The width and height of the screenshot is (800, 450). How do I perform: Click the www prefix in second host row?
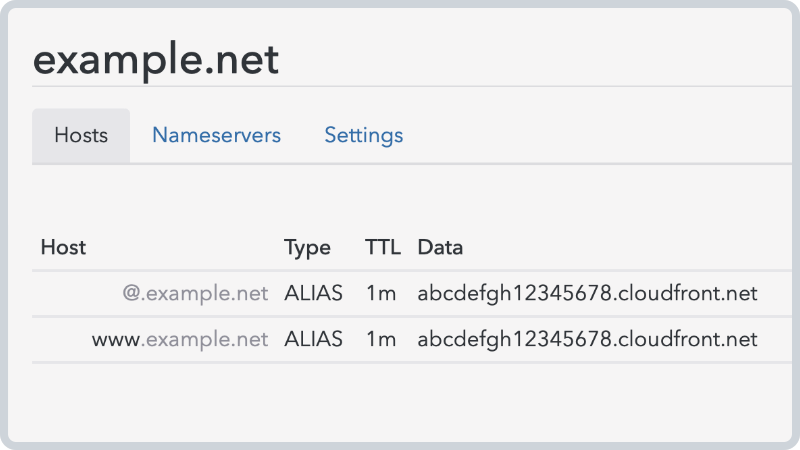point(116,340)
